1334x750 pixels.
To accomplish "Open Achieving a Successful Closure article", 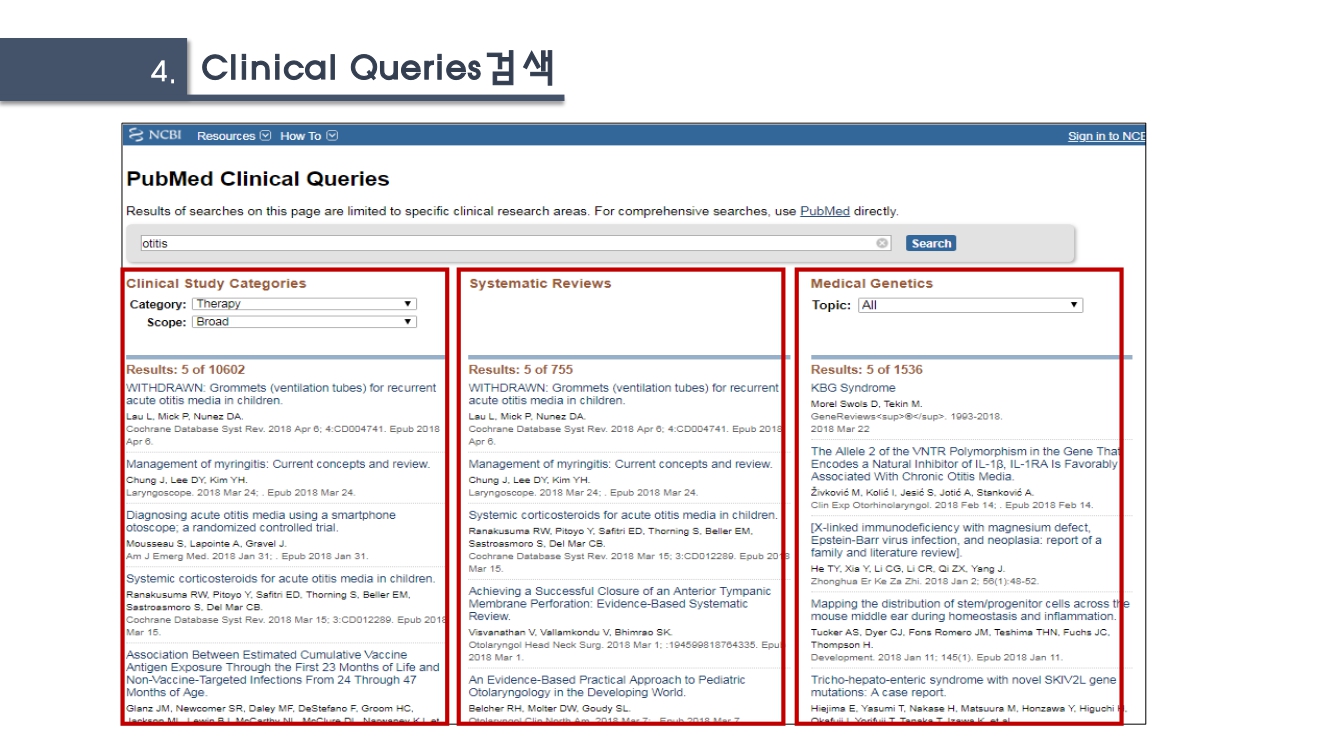I will (x=620, y=604).
